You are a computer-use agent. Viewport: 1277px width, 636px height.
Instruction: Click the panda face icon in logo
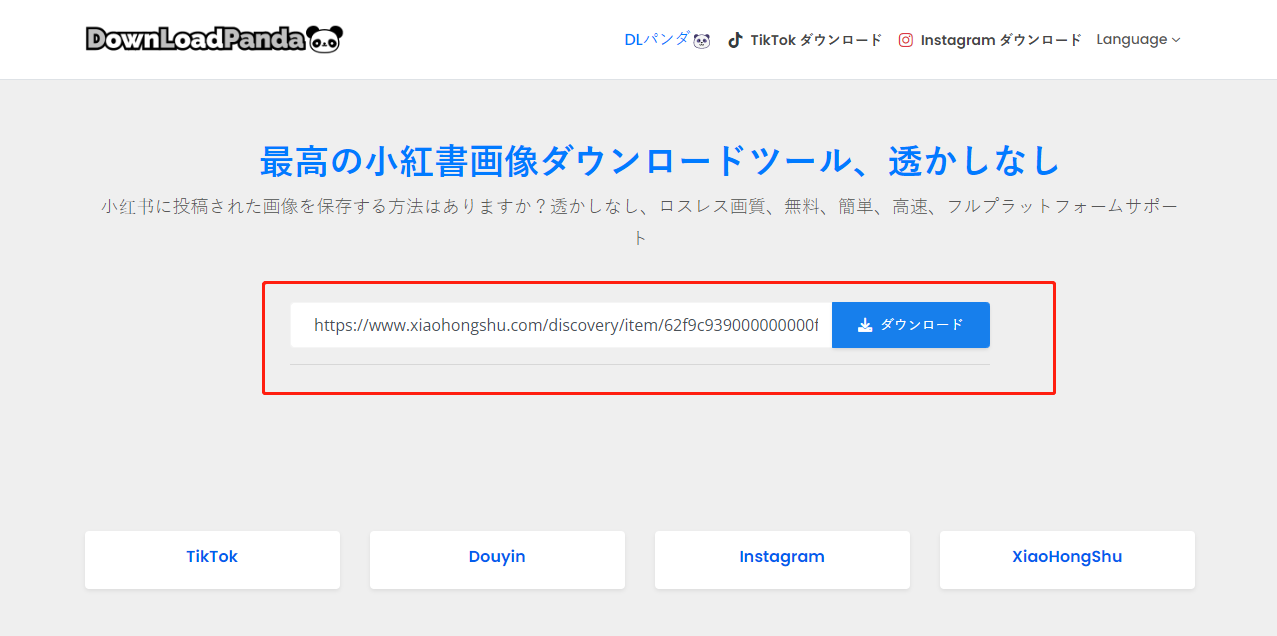pyautogui.click(x=325, y=39)
